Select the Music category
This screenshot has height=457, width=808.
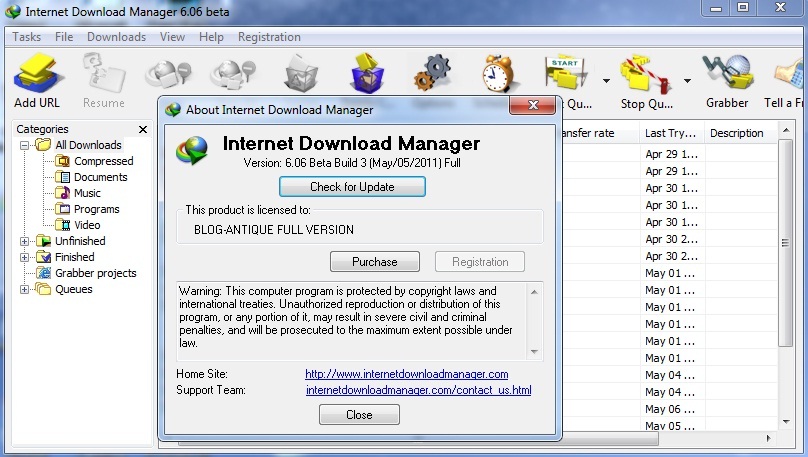pyautogui.click(x=87, y=193)
